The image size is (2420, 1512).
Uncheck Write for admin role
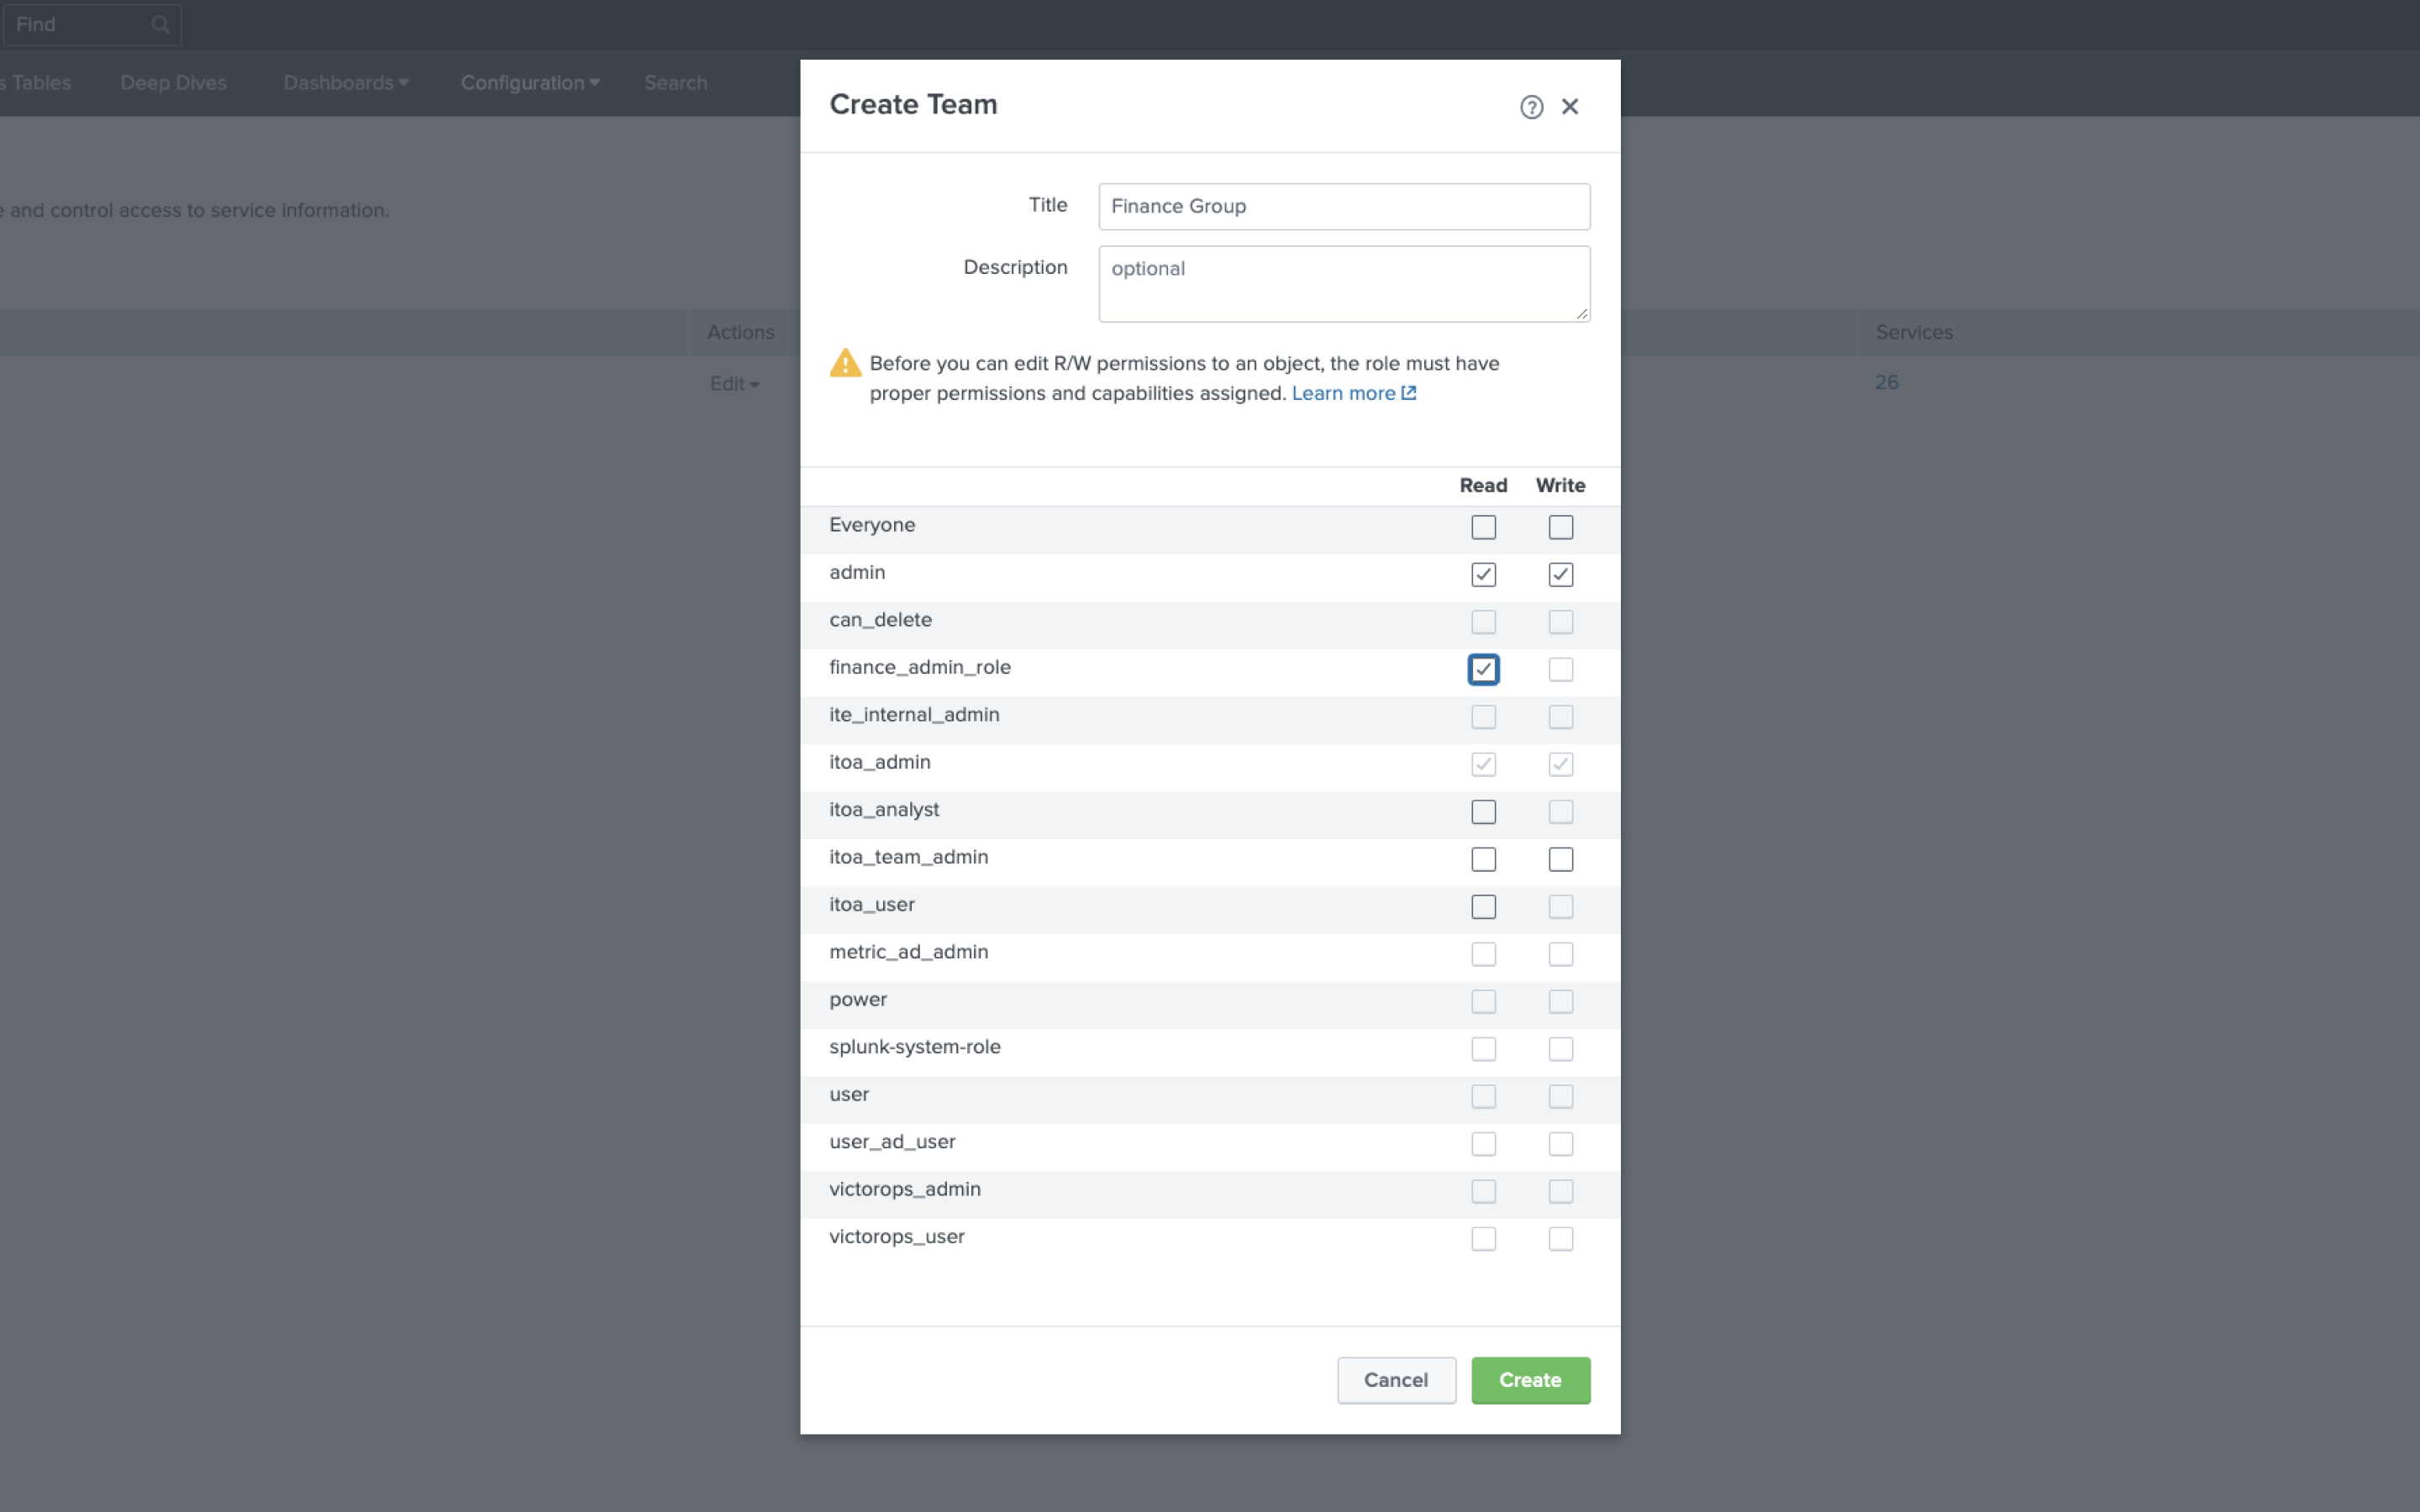pyautogui.click(x=1560, y=575)
